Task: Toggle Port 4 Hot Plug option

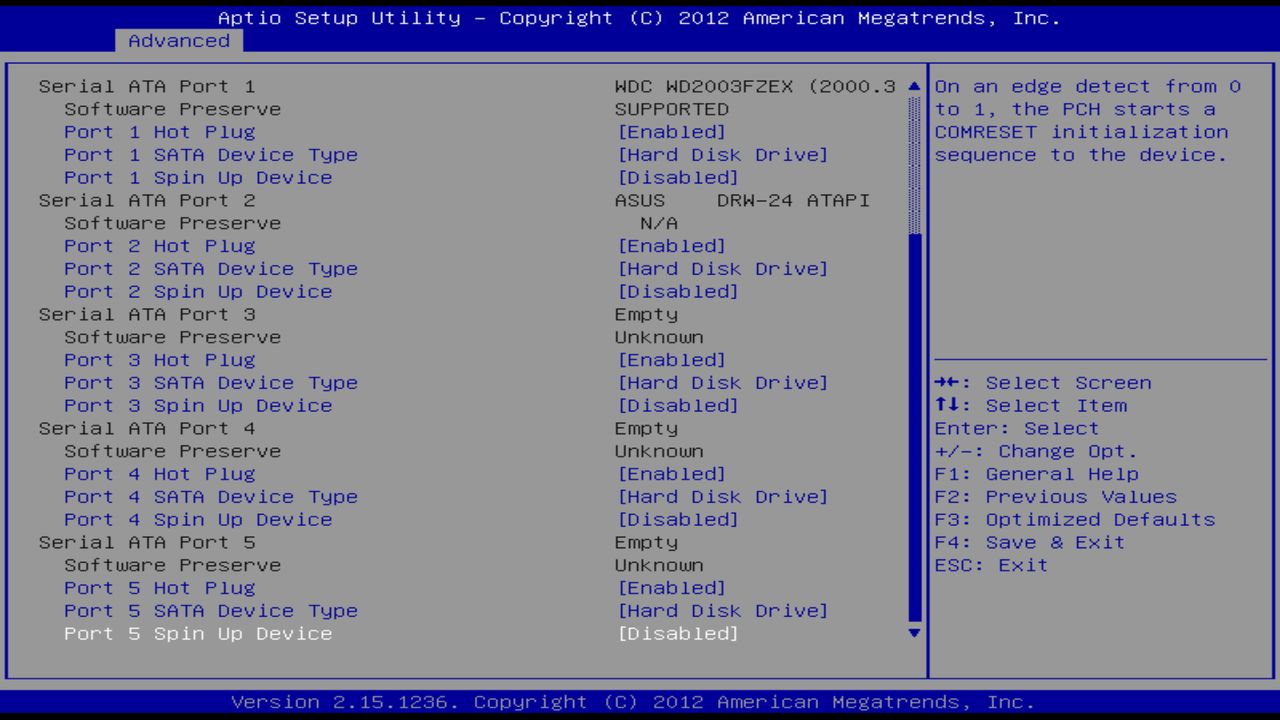Action: 158,473
